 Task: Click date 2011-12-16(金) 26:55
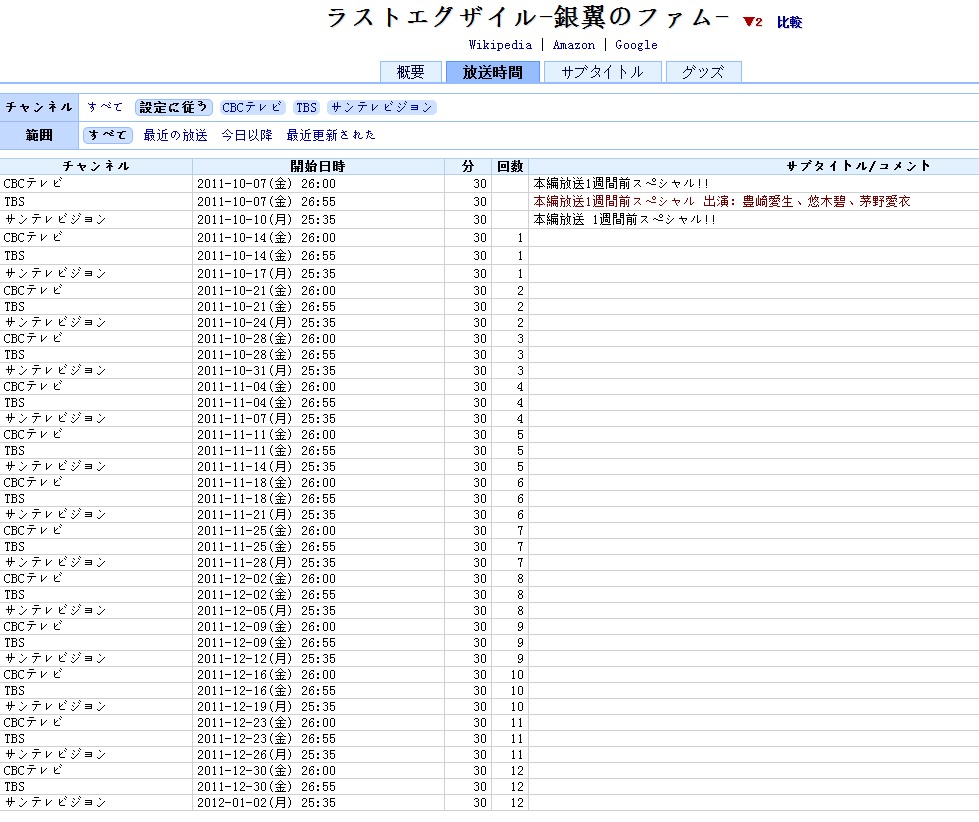click(x=267, y=691)
